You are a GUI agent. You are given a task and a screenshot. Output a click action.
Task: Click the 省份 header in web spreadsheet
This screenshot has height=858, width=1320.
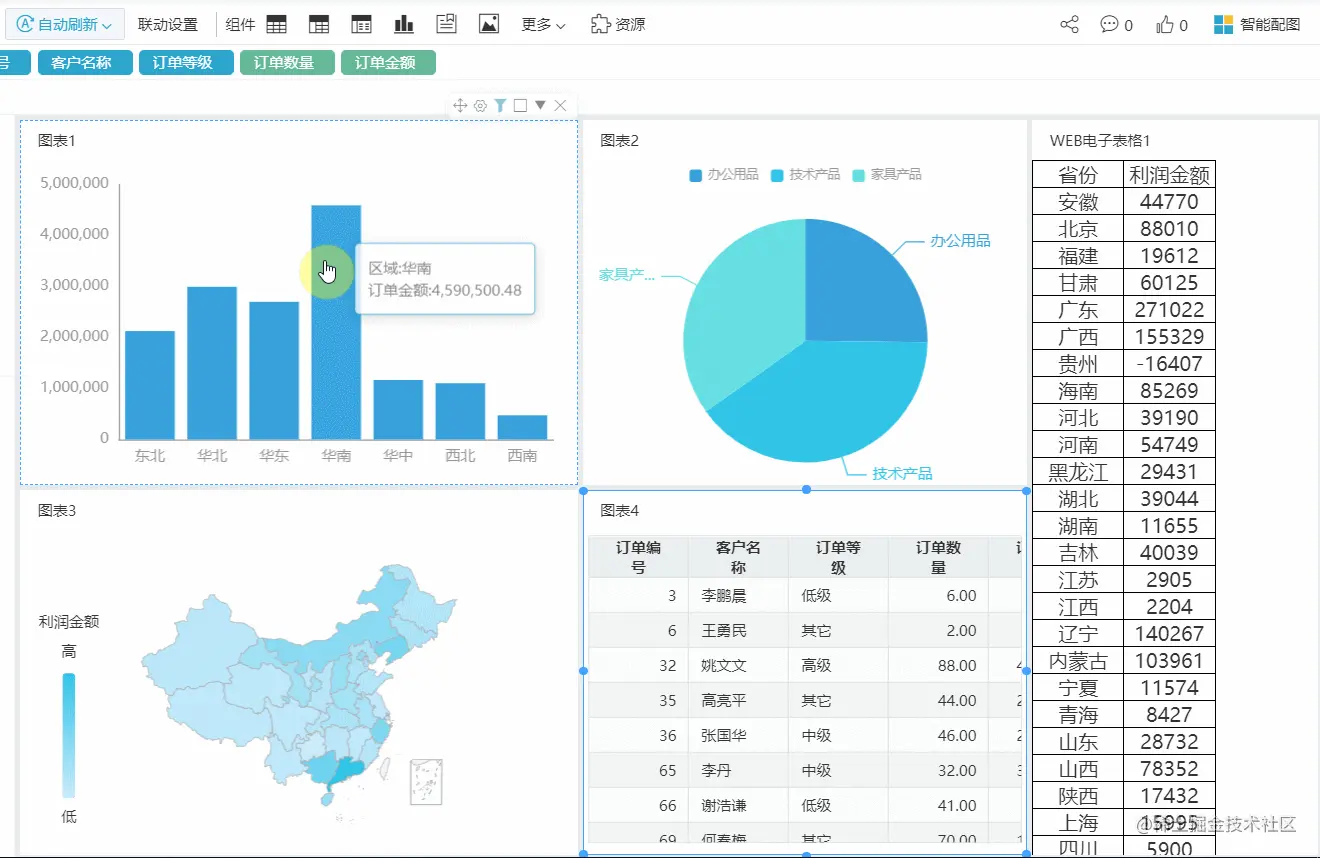point(1078,175)
